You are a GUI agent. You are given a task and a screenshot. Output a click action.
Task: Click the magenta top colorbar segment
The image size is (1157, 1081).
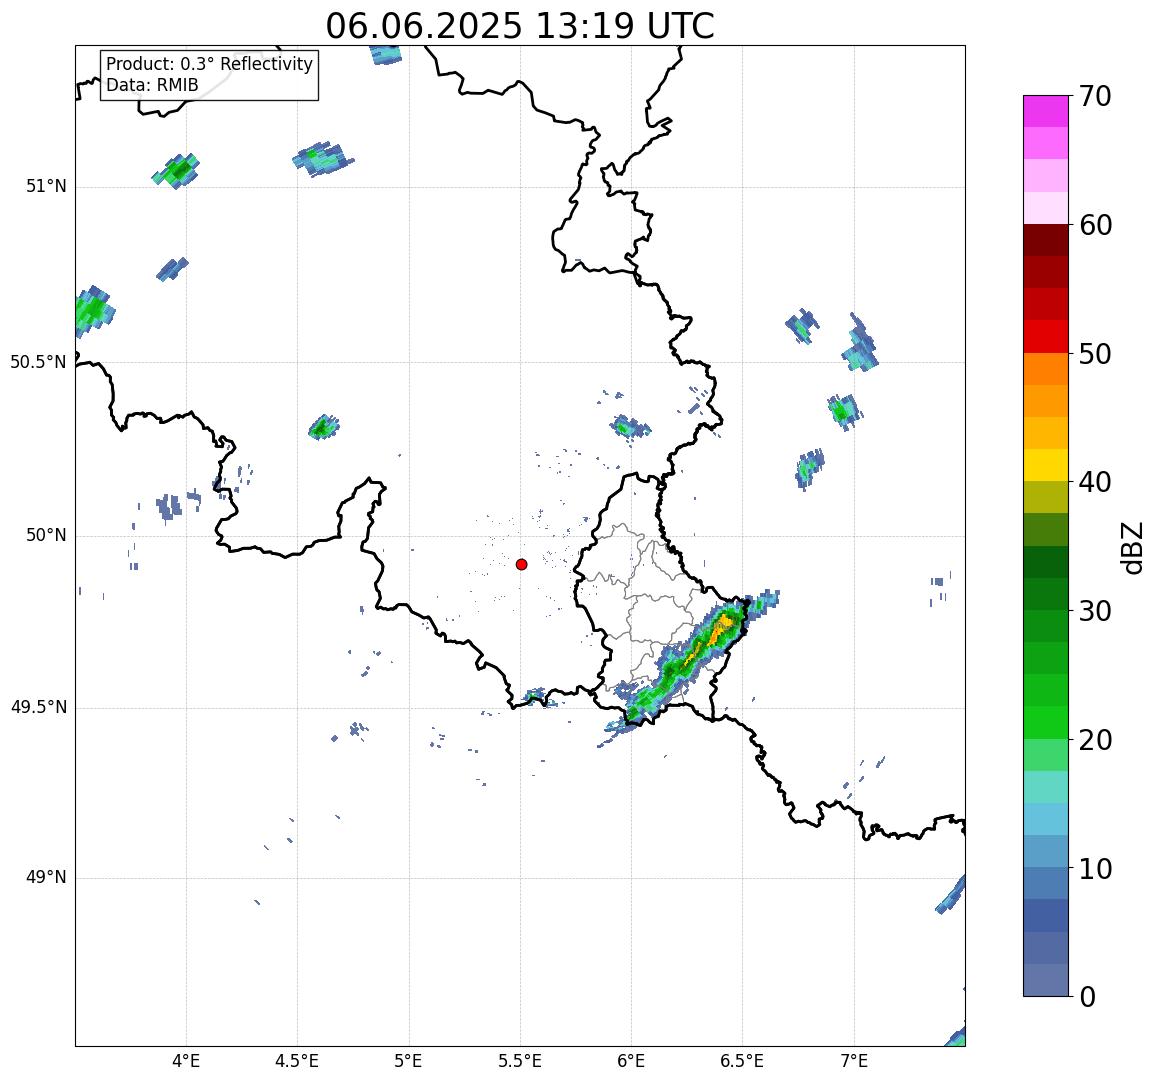[1046, 111]
